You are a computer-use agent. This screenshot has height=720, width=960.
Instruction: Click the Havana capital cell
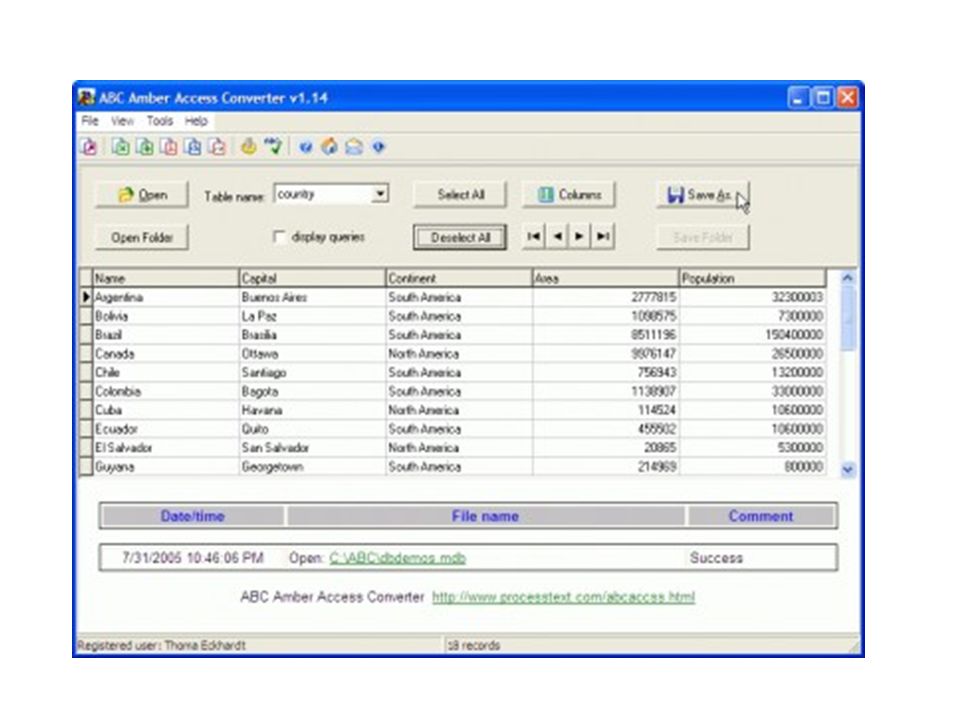[312, 410]
